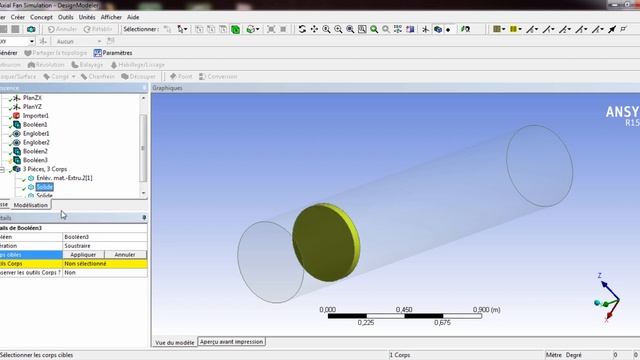Click the pin arrow toolbar icon
This screenshot has height=360, width=640.
(x=612, y=29)
